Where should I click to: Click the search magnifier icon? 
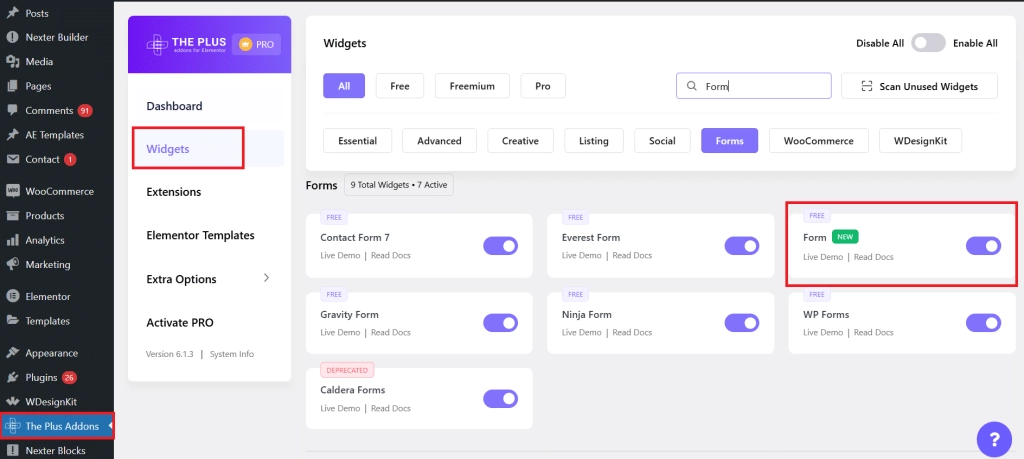[x=692, y=86]
